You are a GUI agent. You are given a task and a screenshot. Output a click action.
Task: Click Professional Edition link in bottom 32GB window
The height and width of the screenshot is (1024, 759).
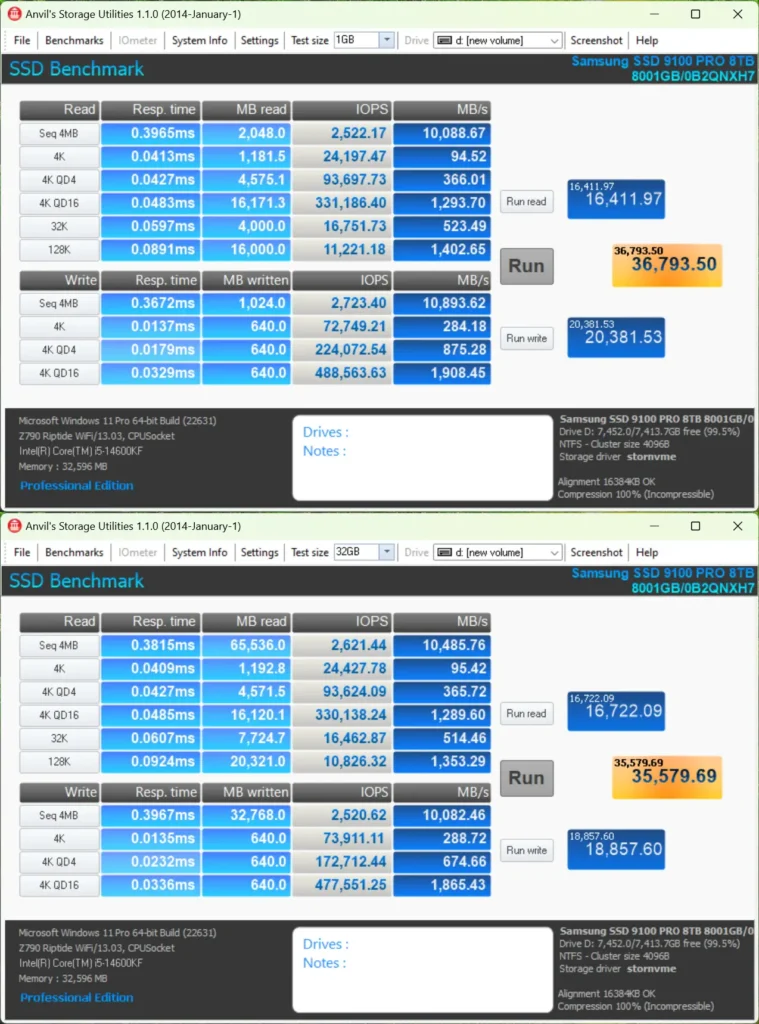click(76, 997)
